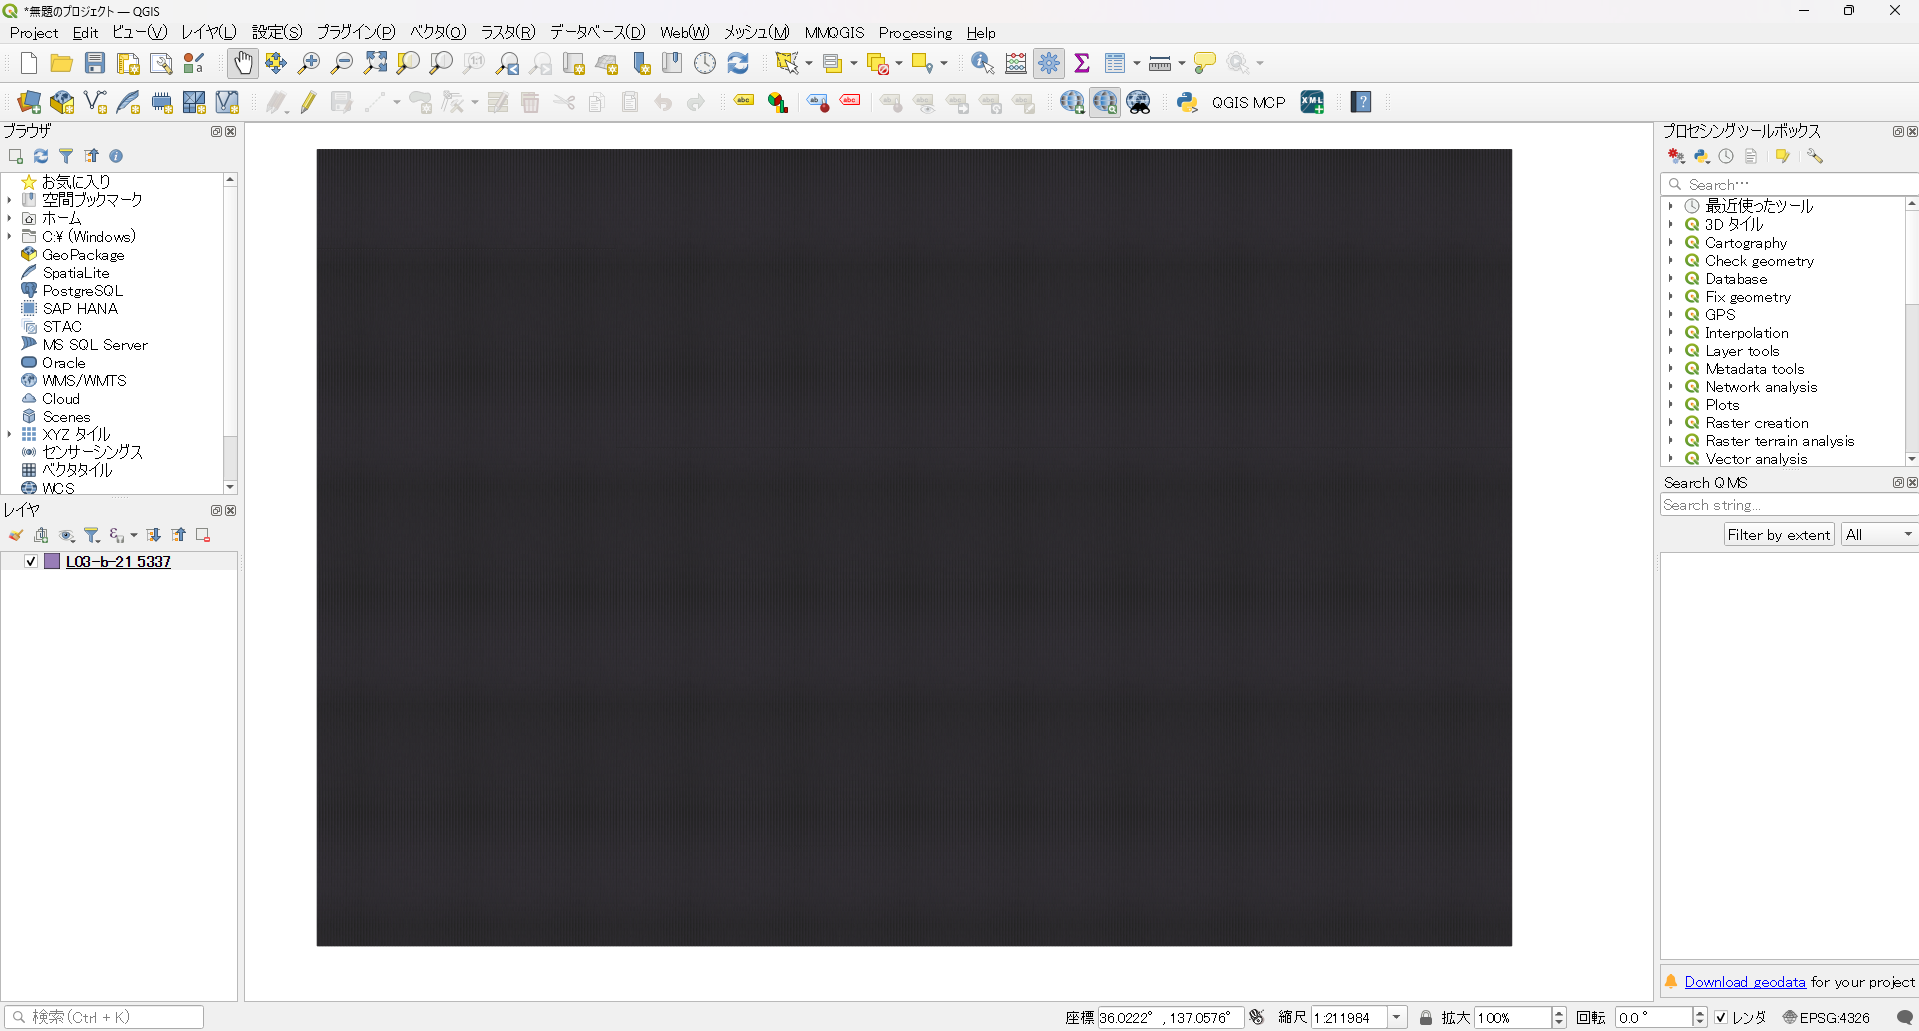Save project with the floppy disk icon

[x=95, y=63]
